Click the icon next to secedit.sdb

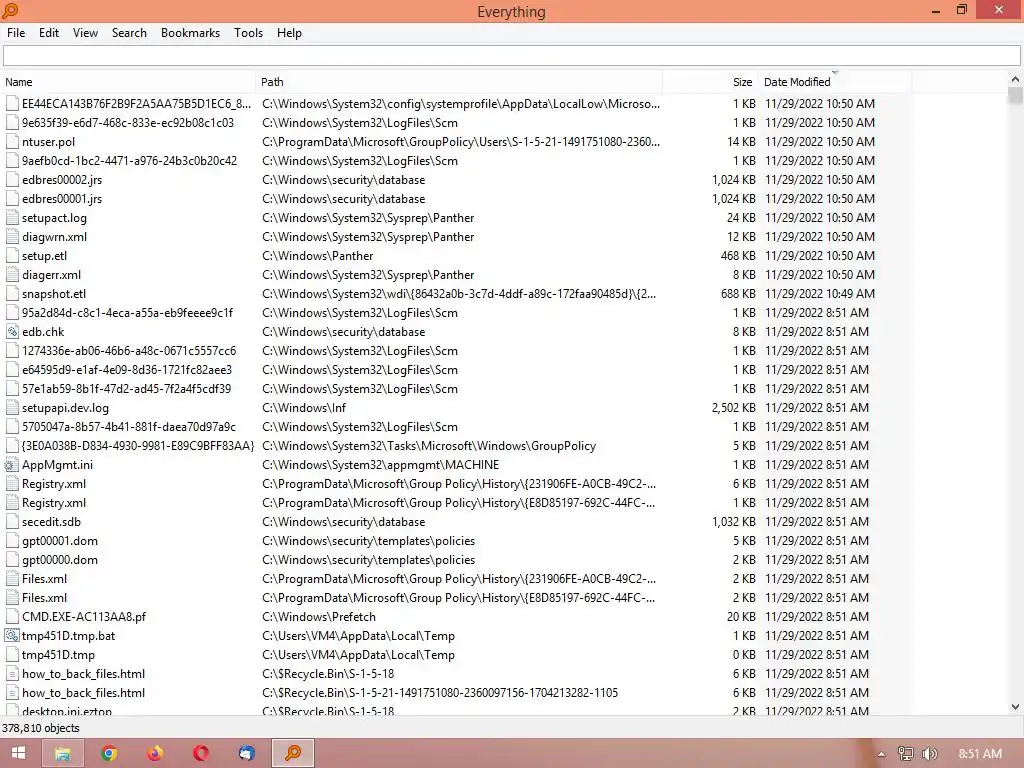pos(12,522)
